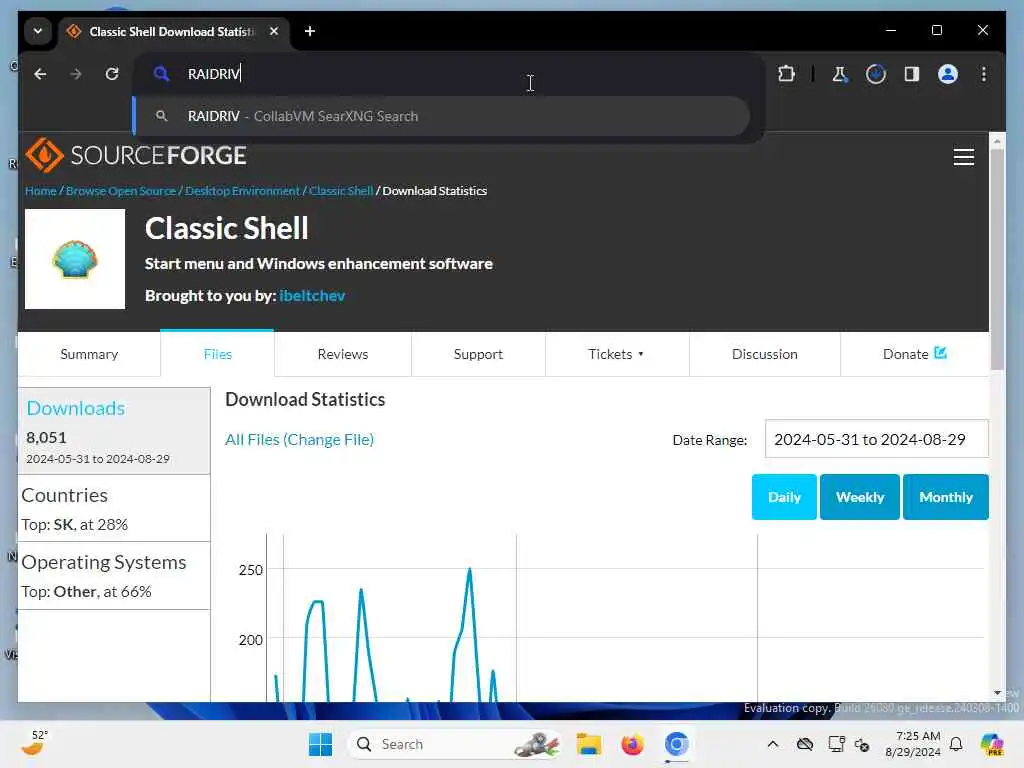The width and height of the screenshot is (1024, 768).
Task: Open Firefox from the taskbar
Action: 632,744
